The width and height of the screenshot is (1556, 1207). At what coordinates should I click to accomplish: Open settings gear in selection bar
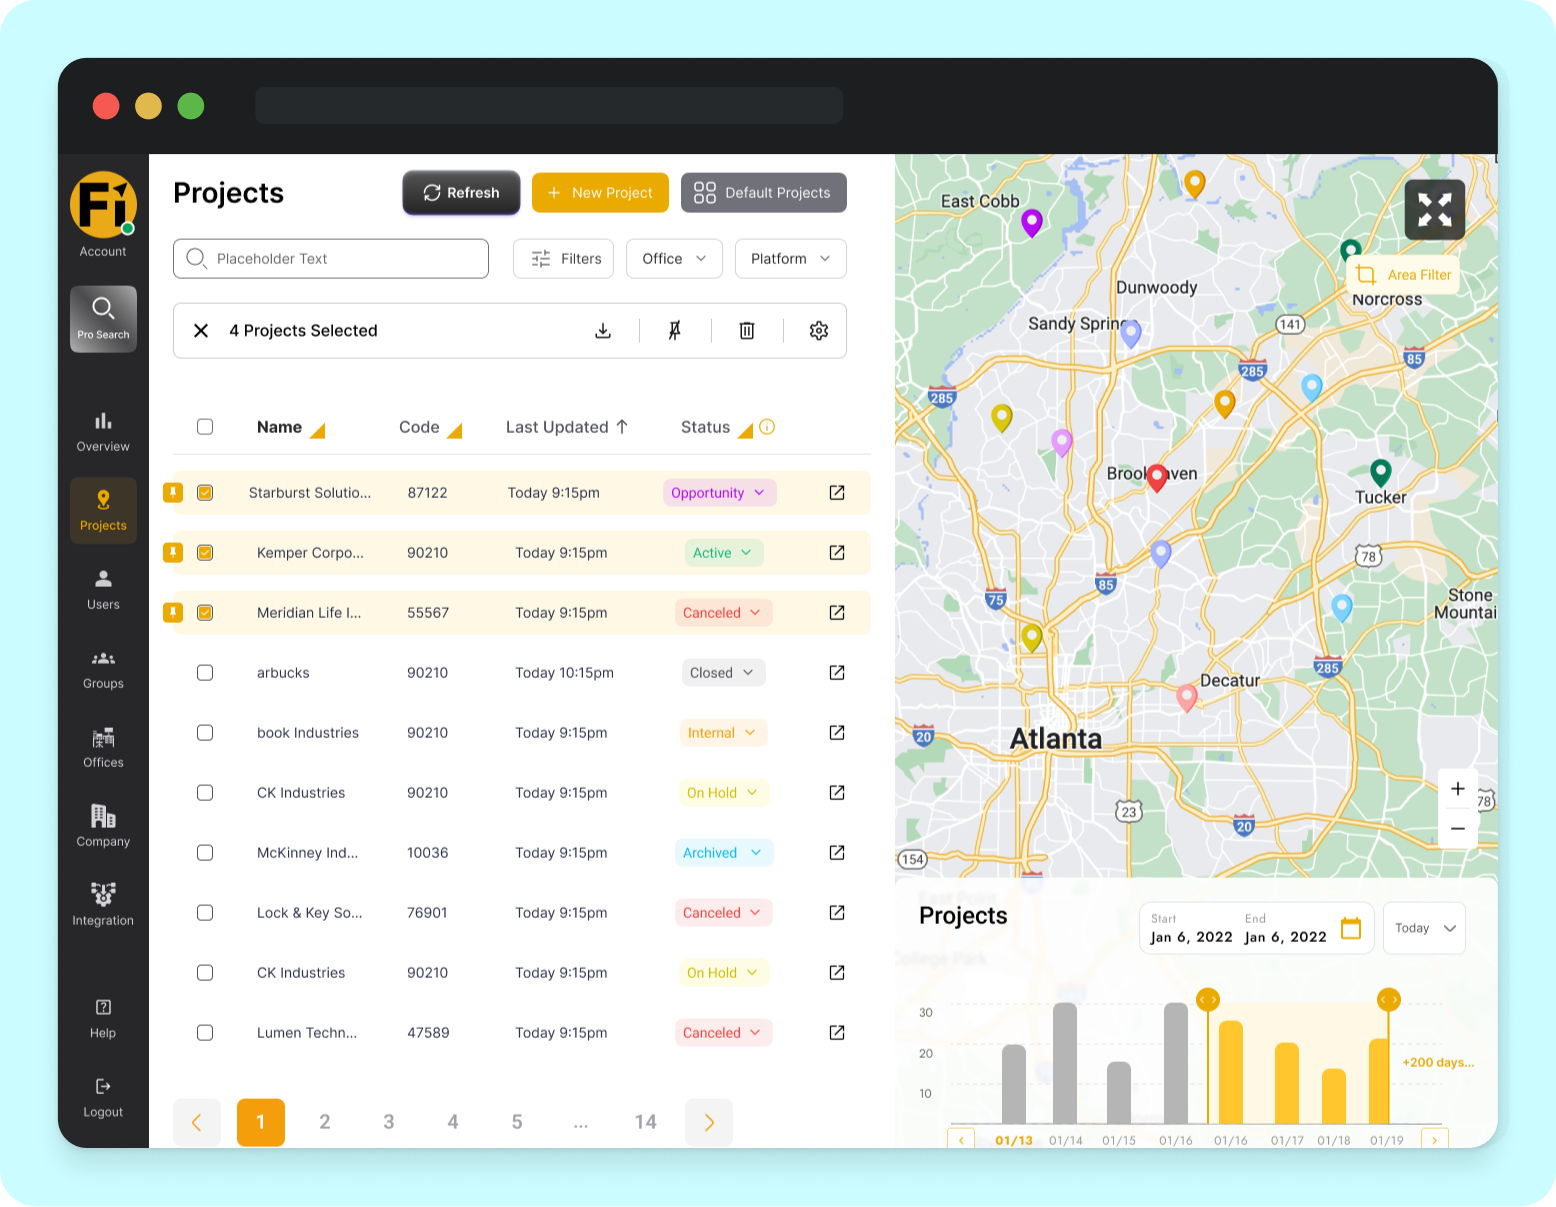pyautogui.click(x=819, y=331)
